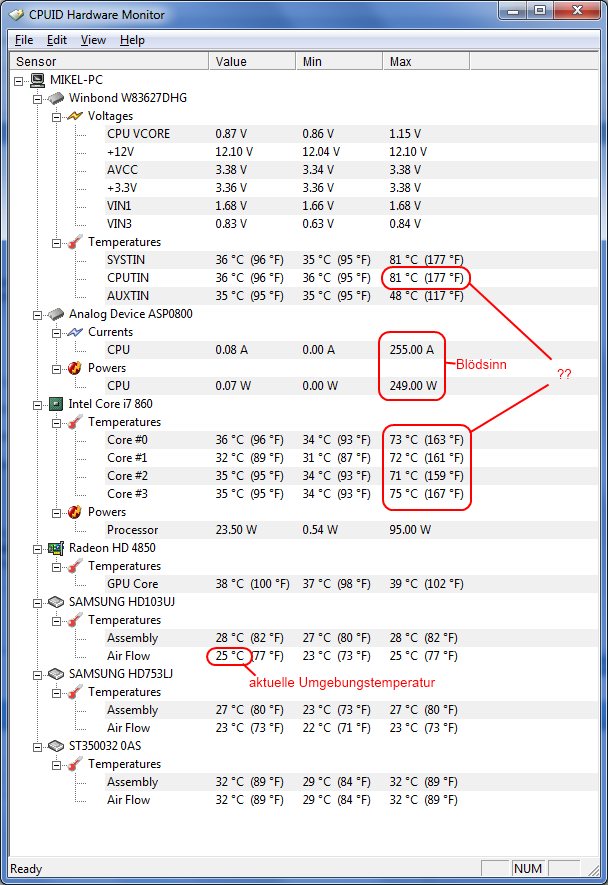Open the Edit menu
Image resolution: width=608 pixels, height=885 pixels.
pyautogui.click(x=57, y=40)
